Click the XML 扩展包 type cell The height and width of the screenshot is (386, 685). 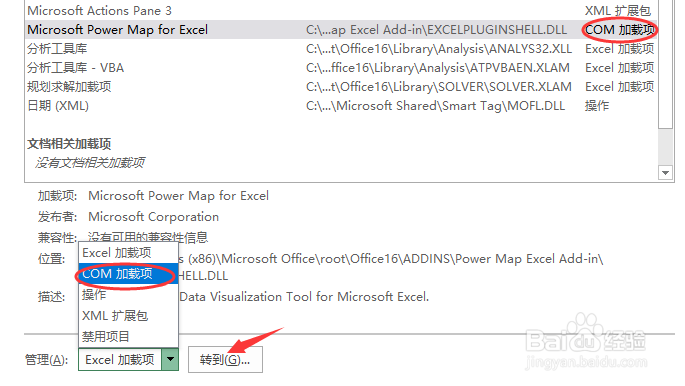pyautogui.click(x=618, y=10)
